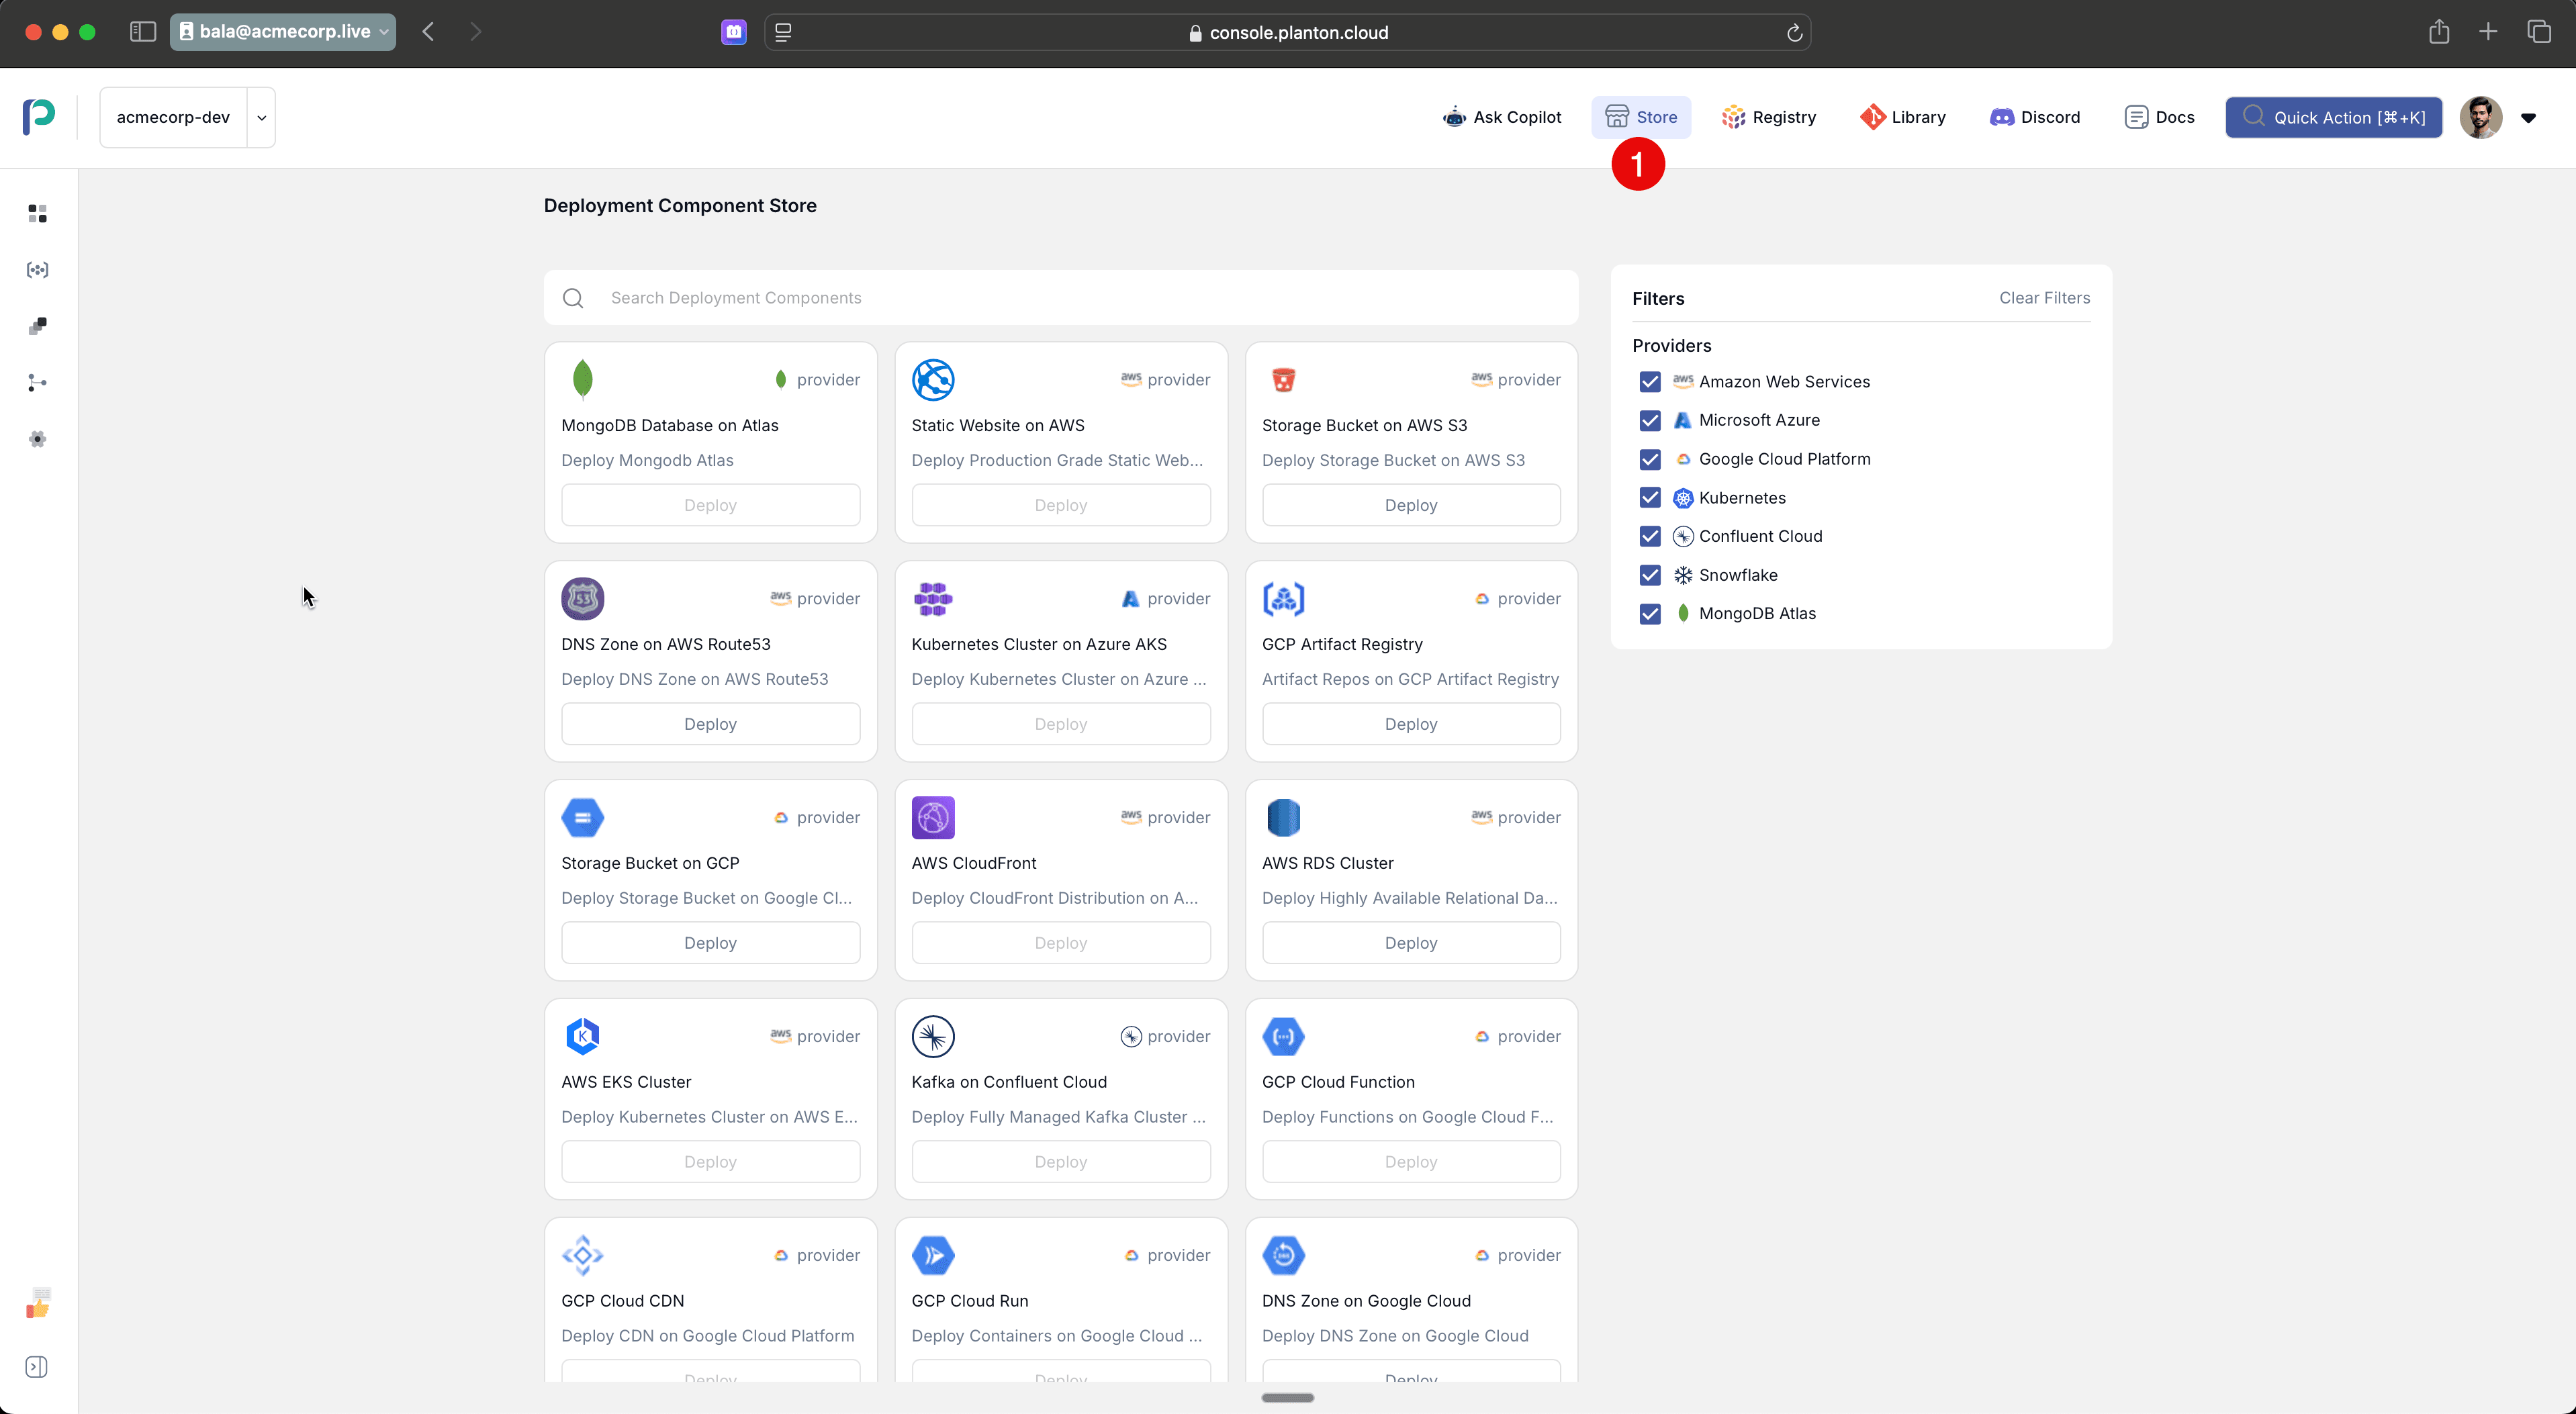Open the Discord link
The width and height of the screenshot is (2576, 1414).
click(2035, 117)
